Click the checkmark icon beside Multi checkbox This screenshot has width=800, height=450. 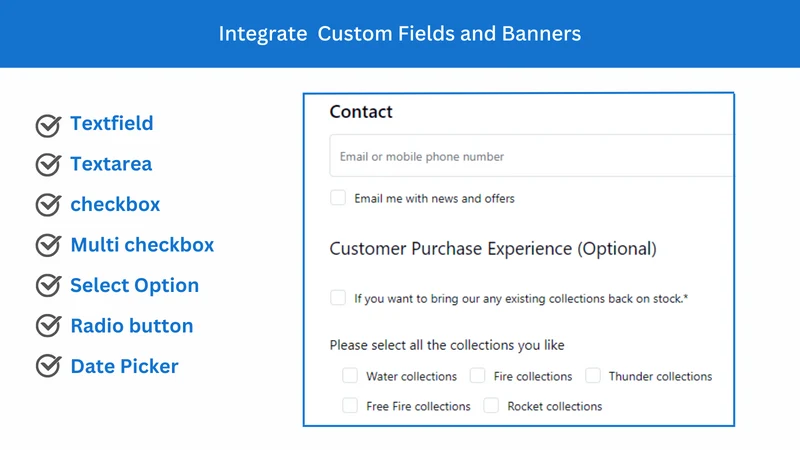pyautogui.click(x=48, y=245)
